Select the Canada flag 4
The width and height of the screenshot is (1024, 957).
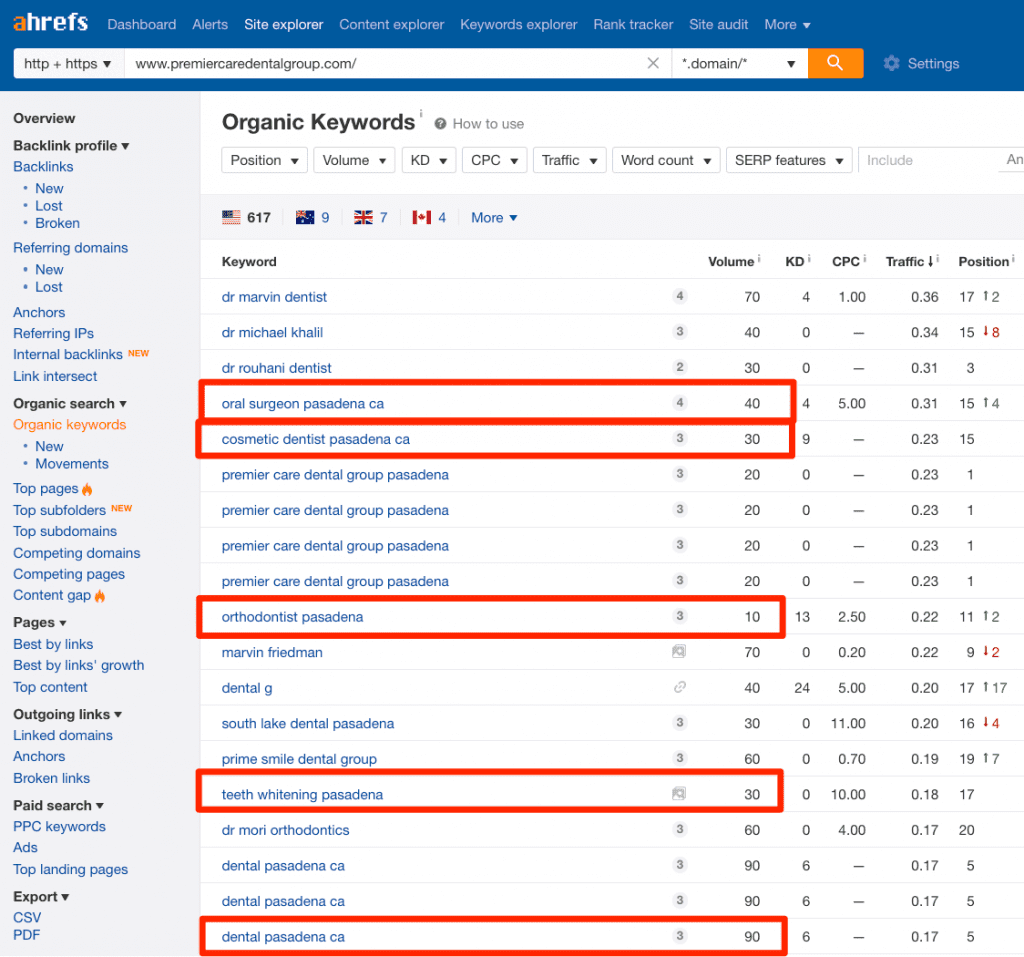(429, 218)
